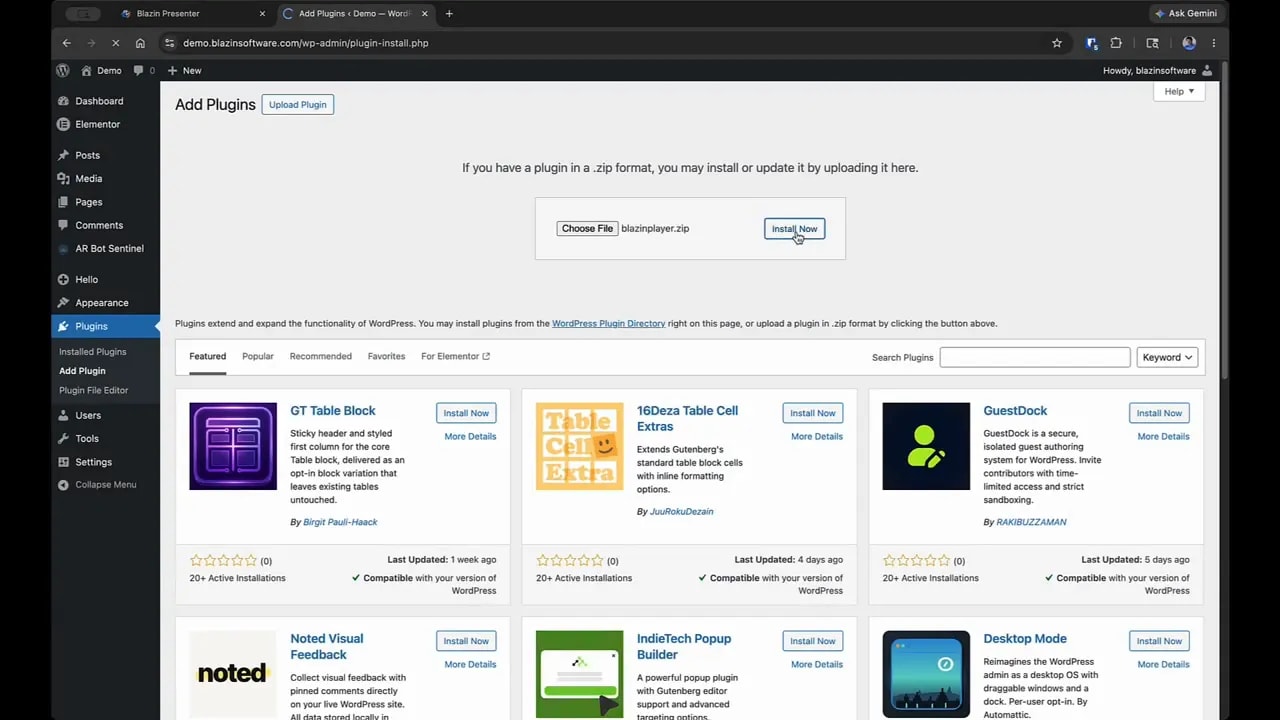Screen dimensions: 1280x720
Task: Click the 16Deza Table Cell Extras thumbnail
Action: [579, 446]
